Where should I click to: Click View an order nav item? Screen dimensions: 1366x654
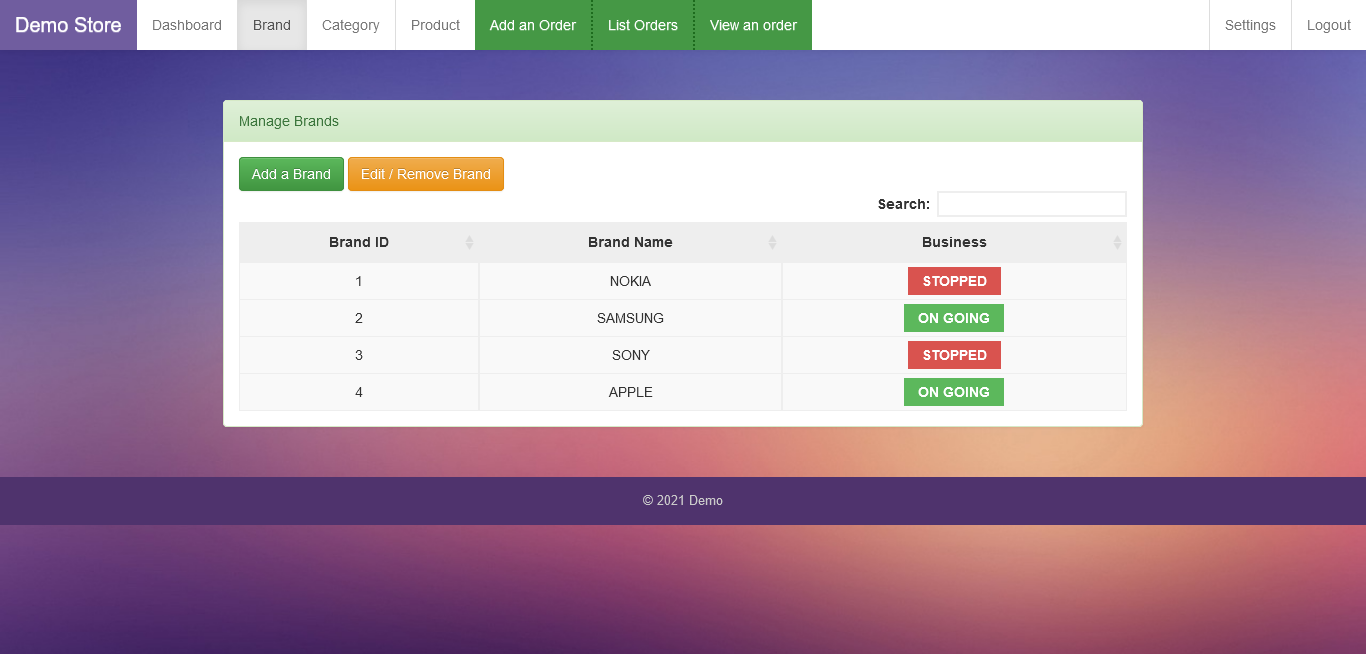pyautogui.click(x=753, y=25)
